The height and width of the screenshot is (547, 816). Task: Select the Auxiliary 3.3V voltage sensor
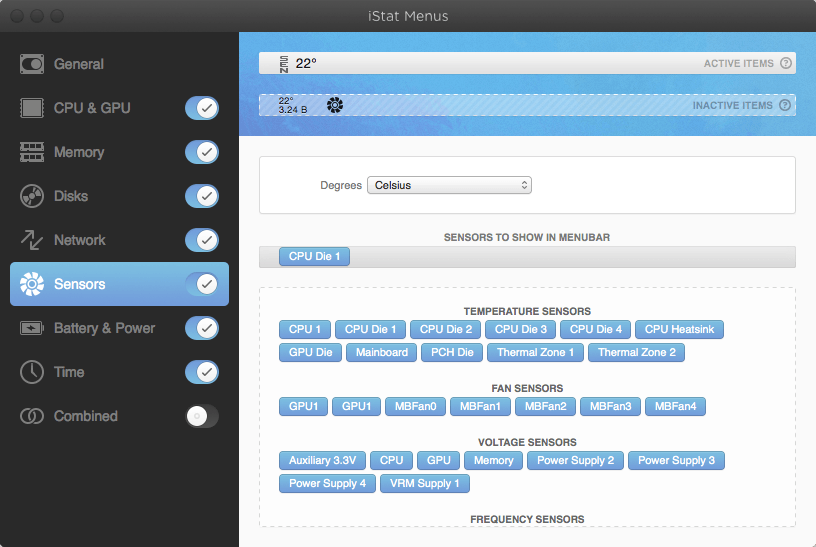[x=322, y=461]
